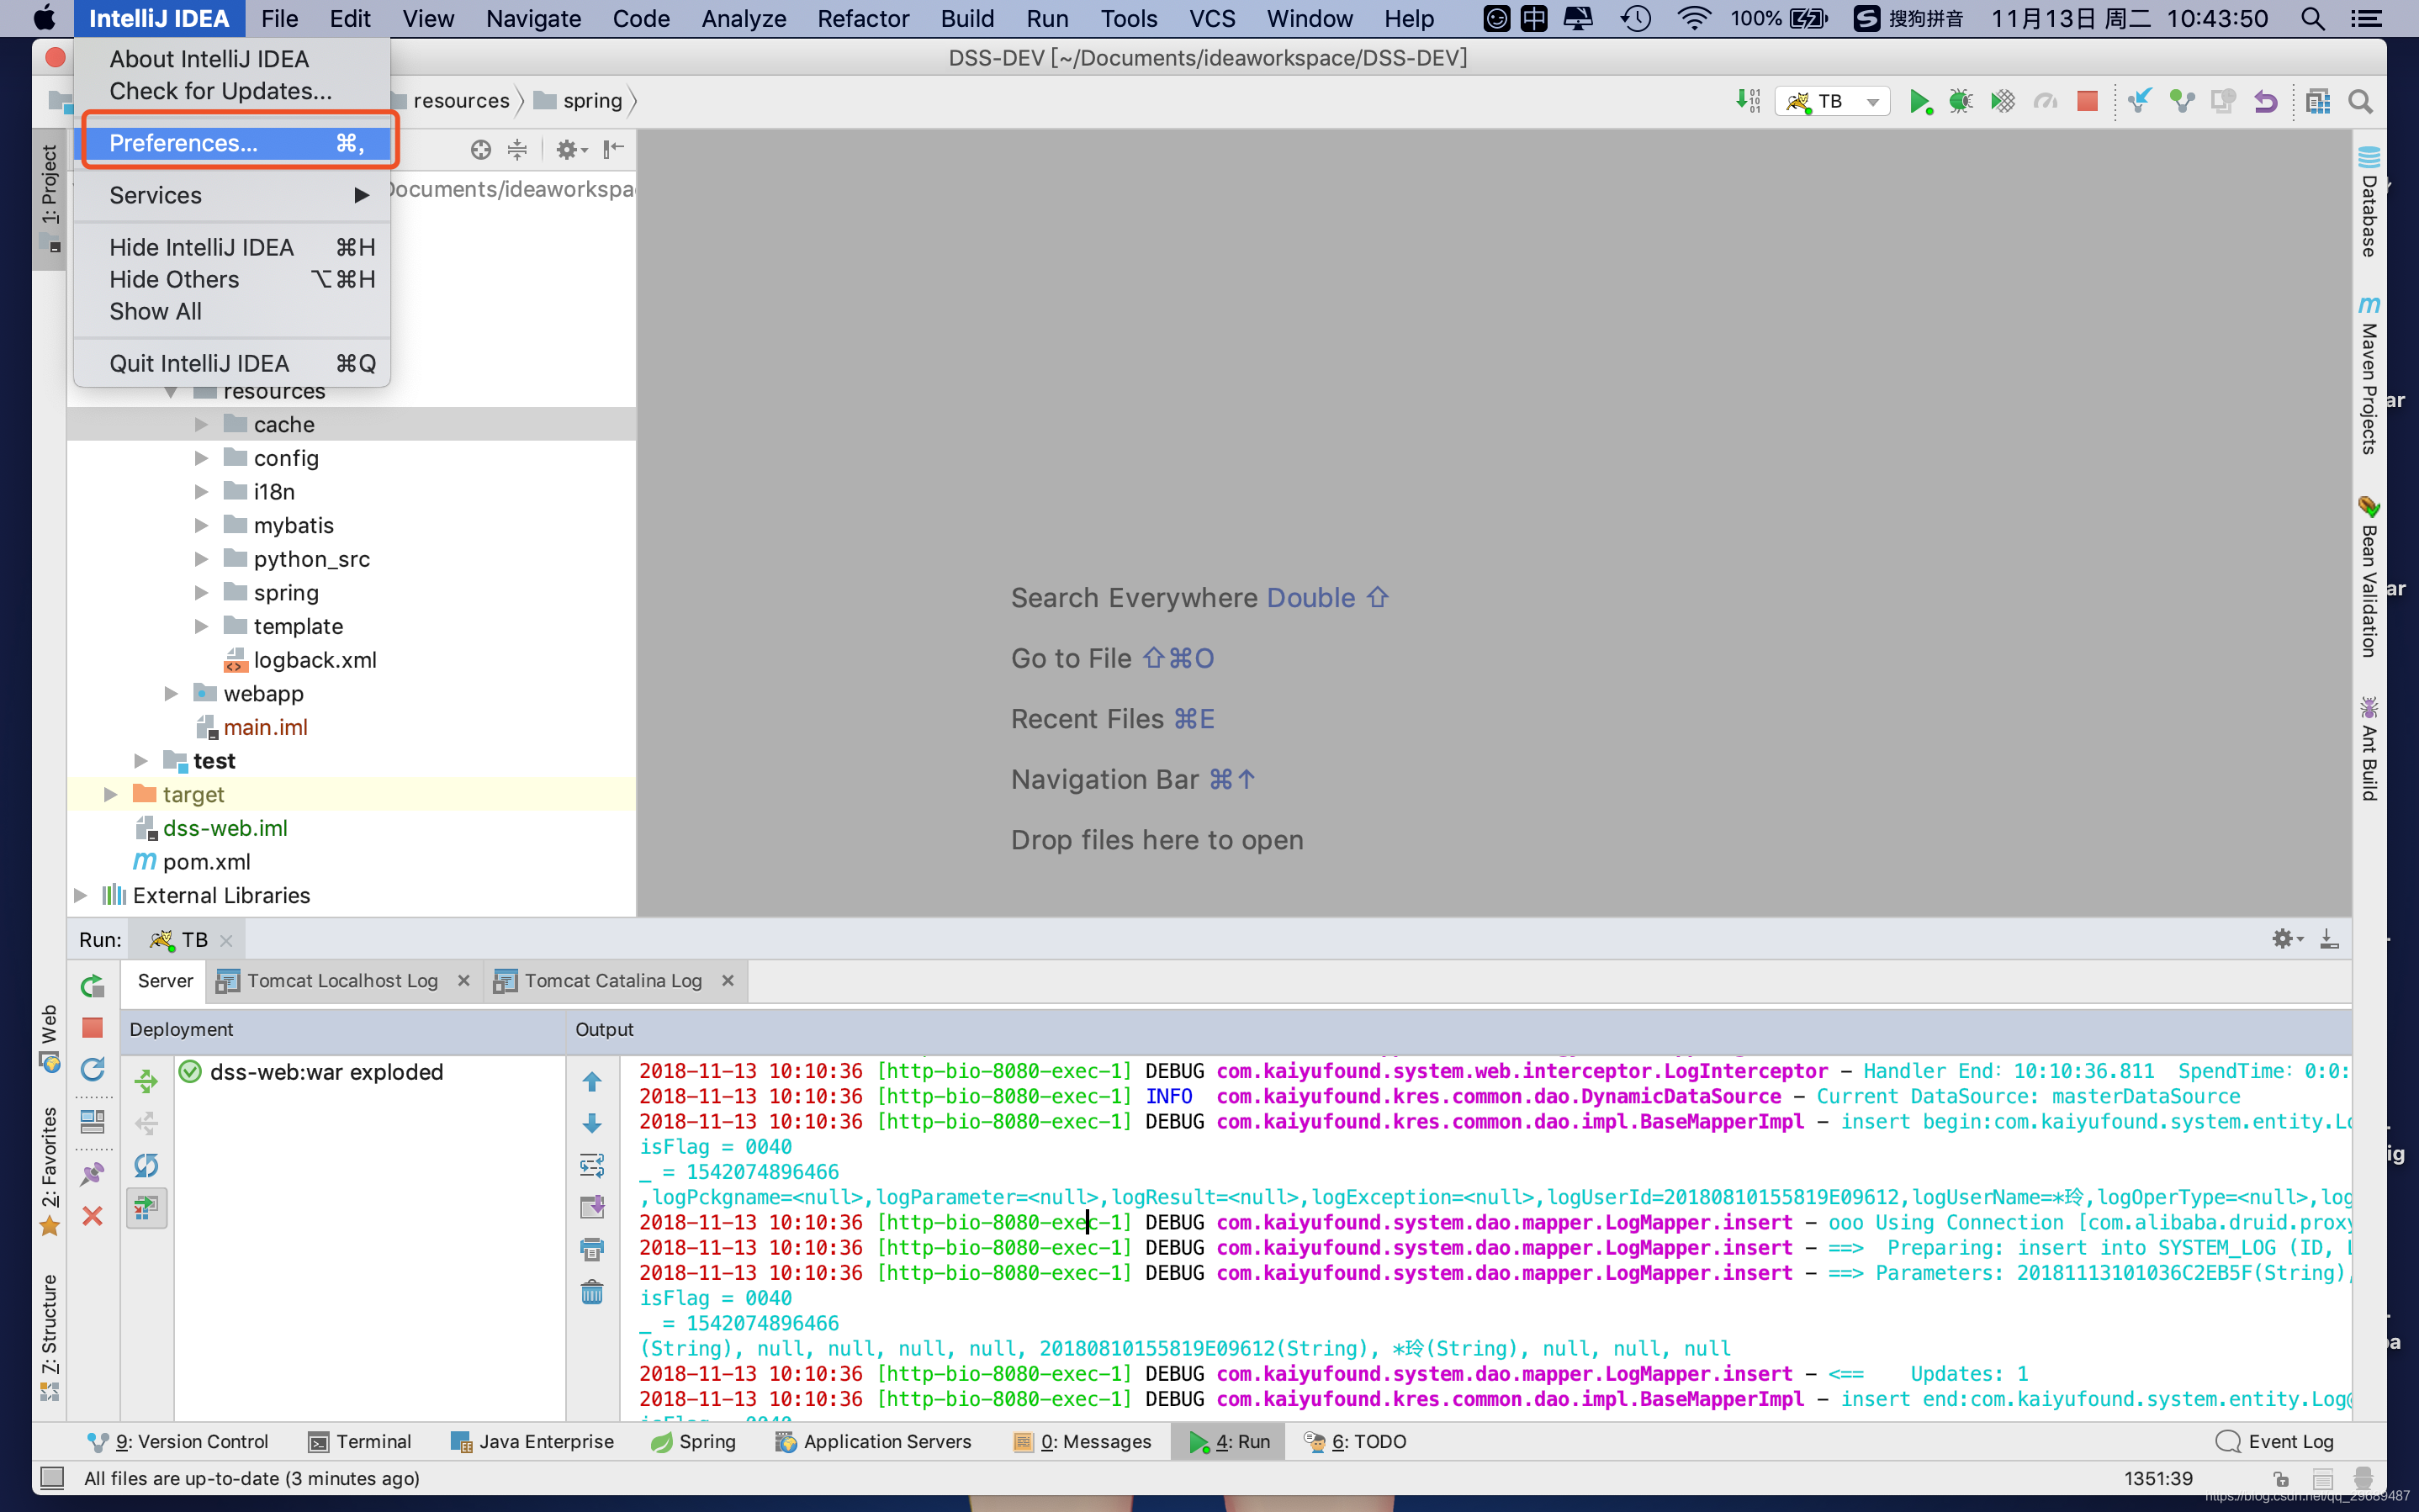Expand the webapp folder
Screen dimensions: 2419x1512
tap(171, 693)
